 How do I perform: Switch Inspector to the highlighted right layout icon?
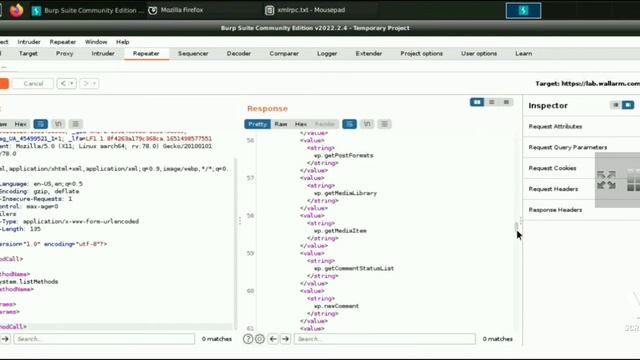coord(628,105)
